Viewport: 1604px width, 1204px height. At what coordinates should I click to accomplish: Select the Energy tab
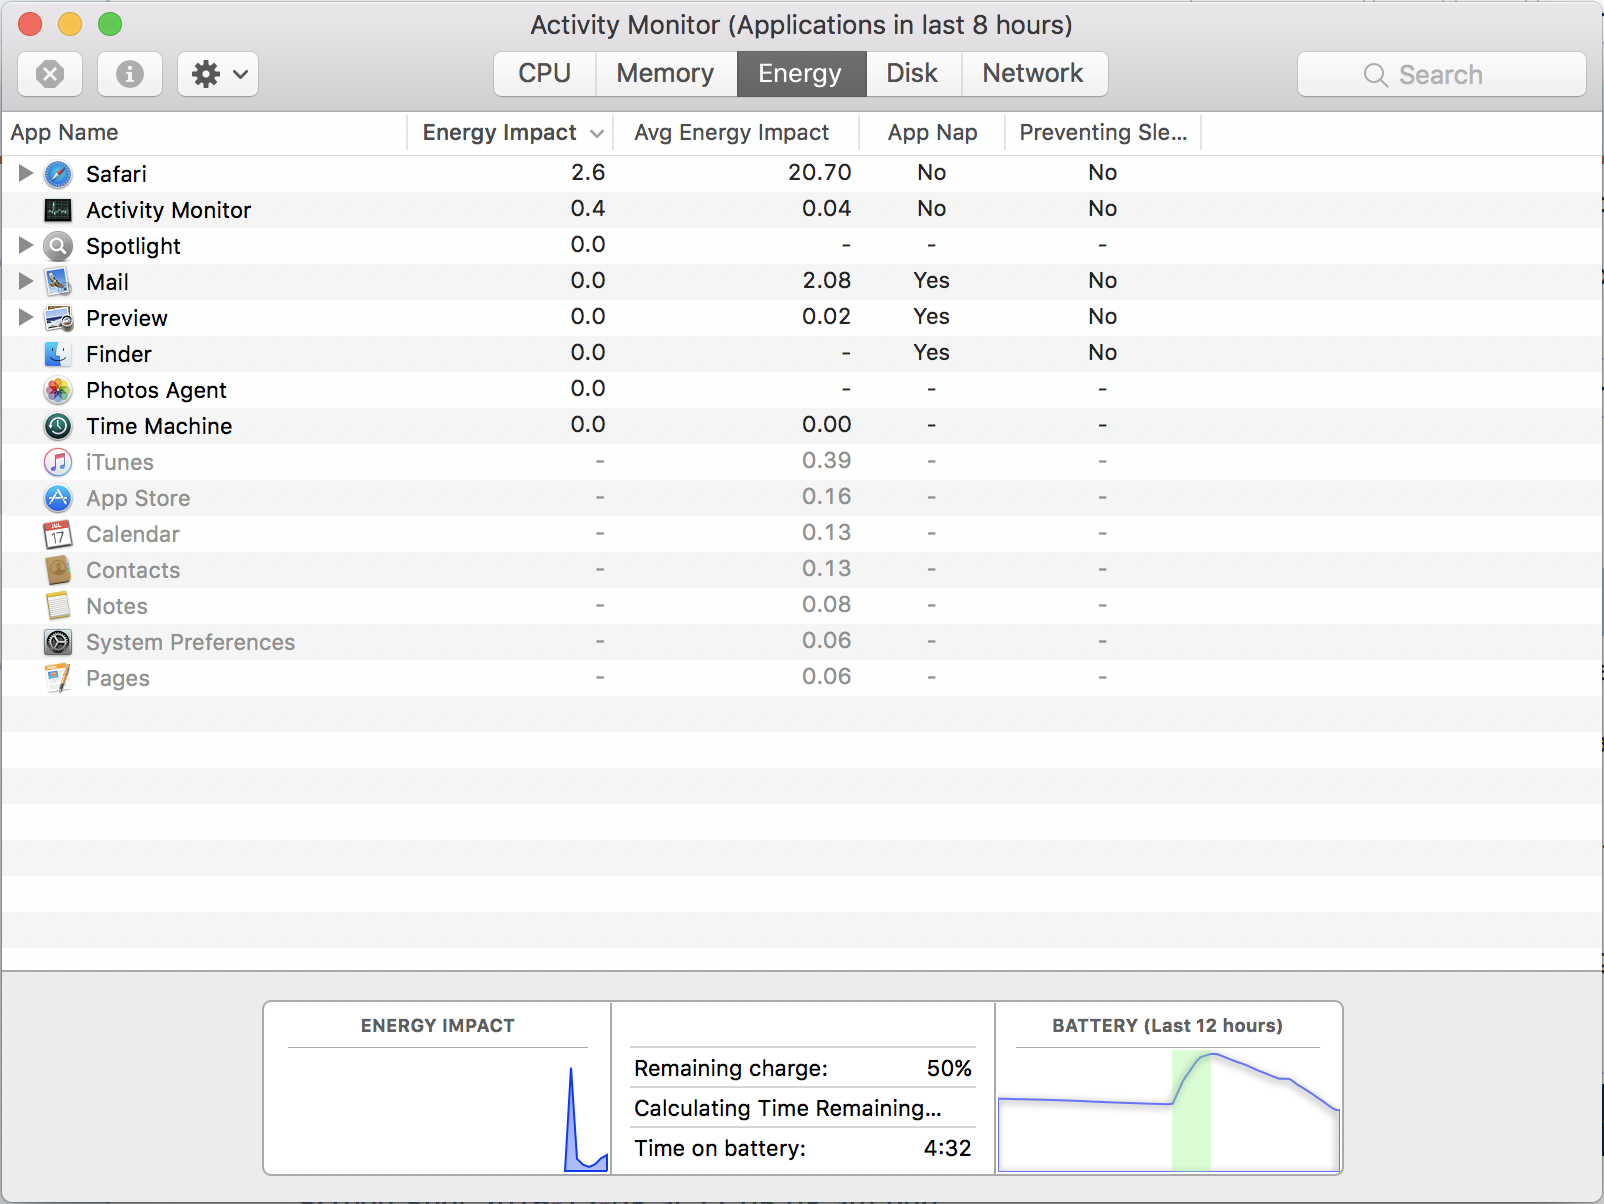tap(801, 74)
